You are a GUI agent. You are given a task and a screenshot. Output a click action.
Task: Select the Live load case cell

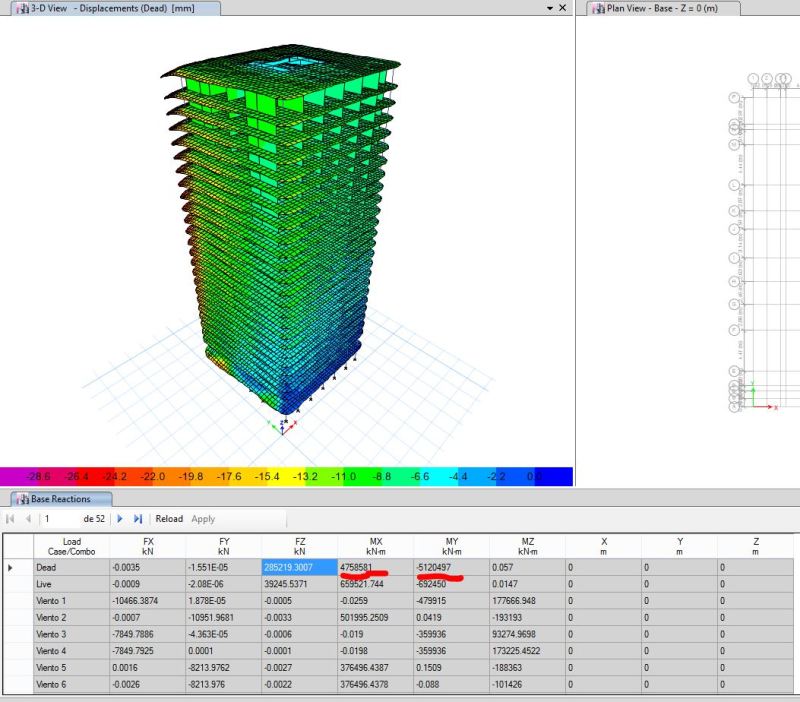tap(71, 584)
